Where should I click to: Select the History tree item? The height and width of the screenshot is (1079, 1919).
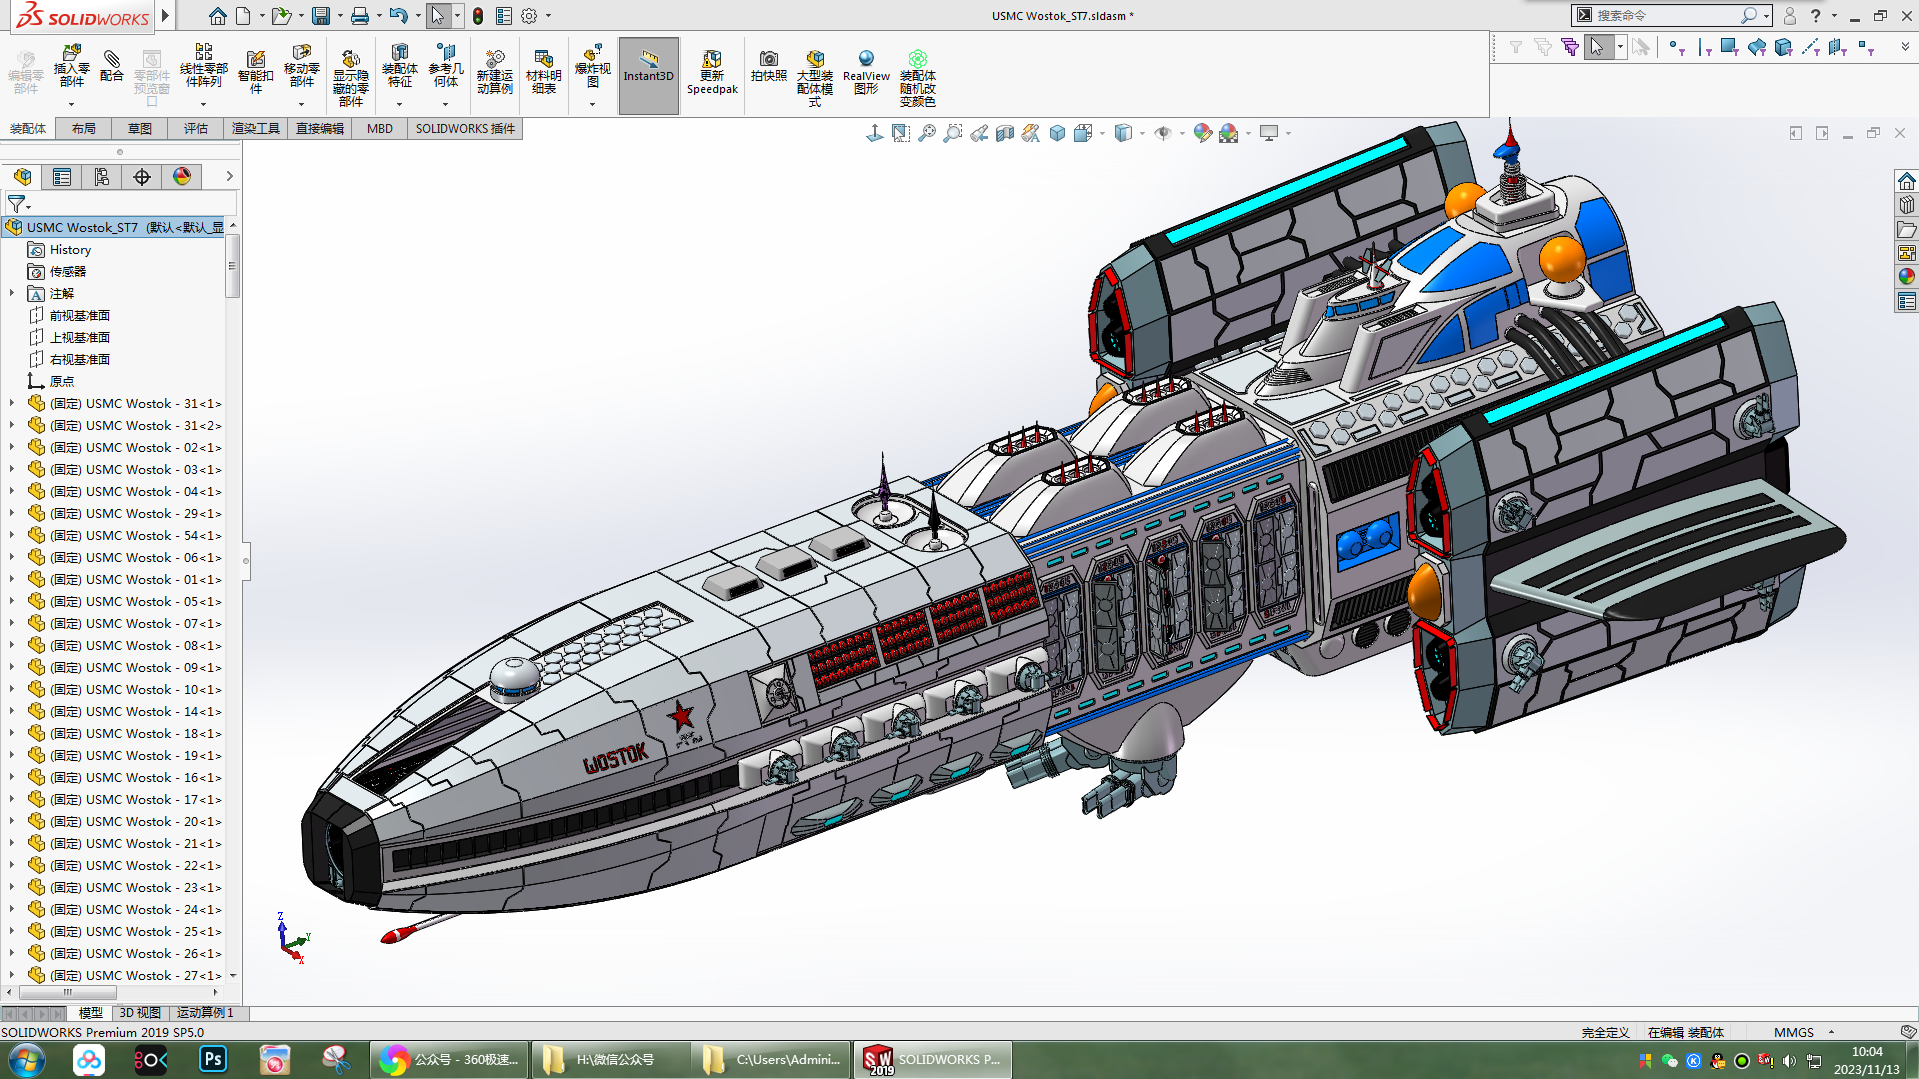tap(70, 250)
